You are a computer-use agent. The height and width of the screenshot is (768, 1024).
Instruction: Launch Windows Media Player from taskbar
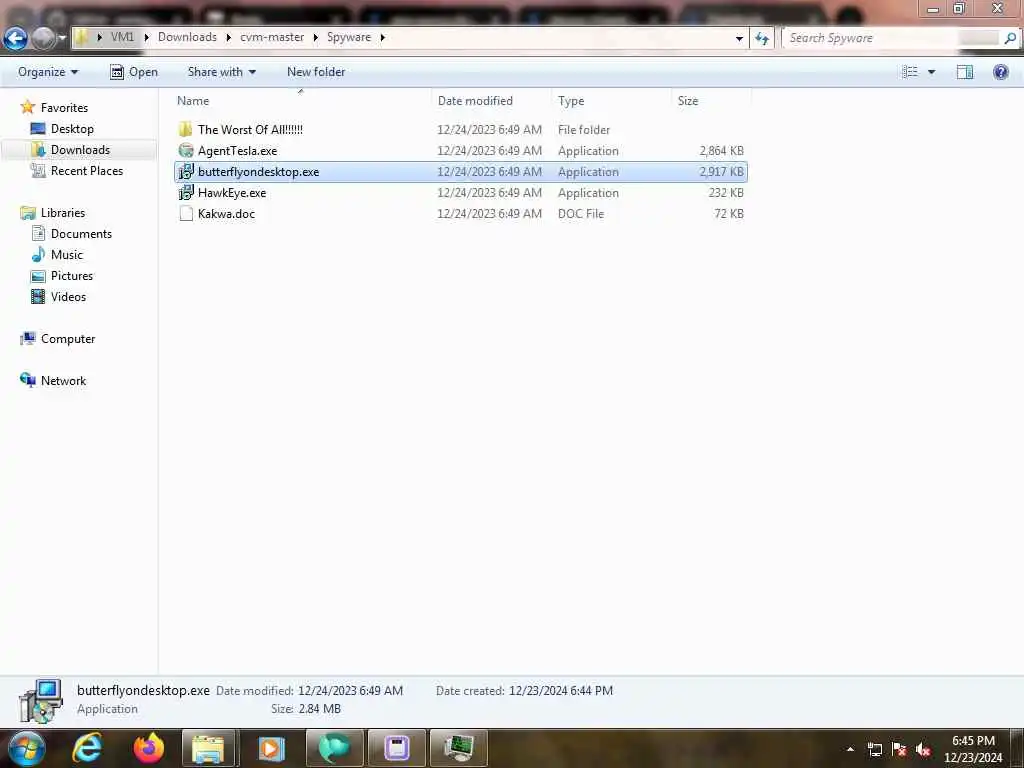pyautogui.click(x=271, y=748)
